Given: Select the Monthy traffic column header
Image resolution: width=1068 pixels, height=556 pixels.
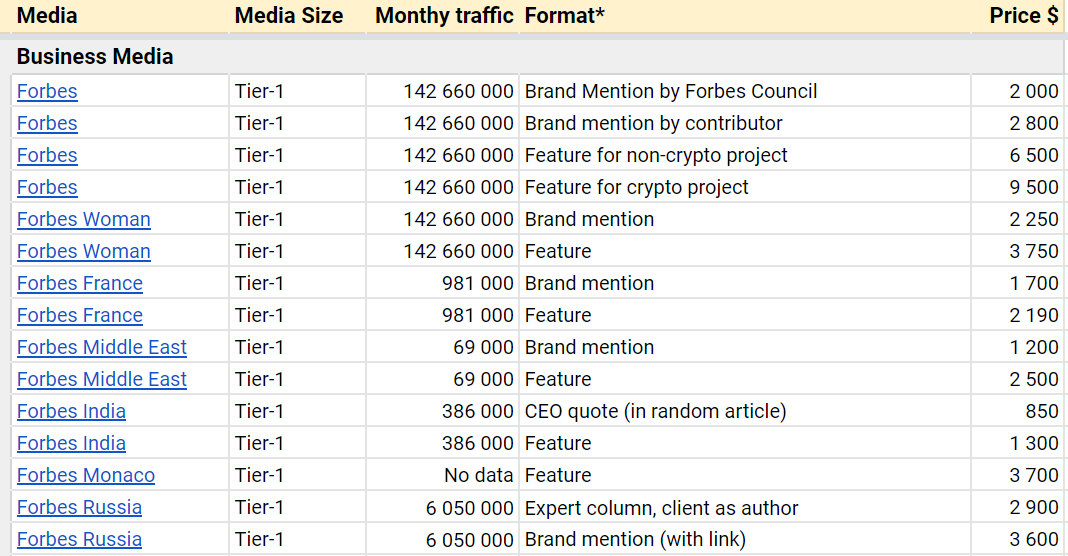Looking at the screenshot, I should click(x=444, y=16).
